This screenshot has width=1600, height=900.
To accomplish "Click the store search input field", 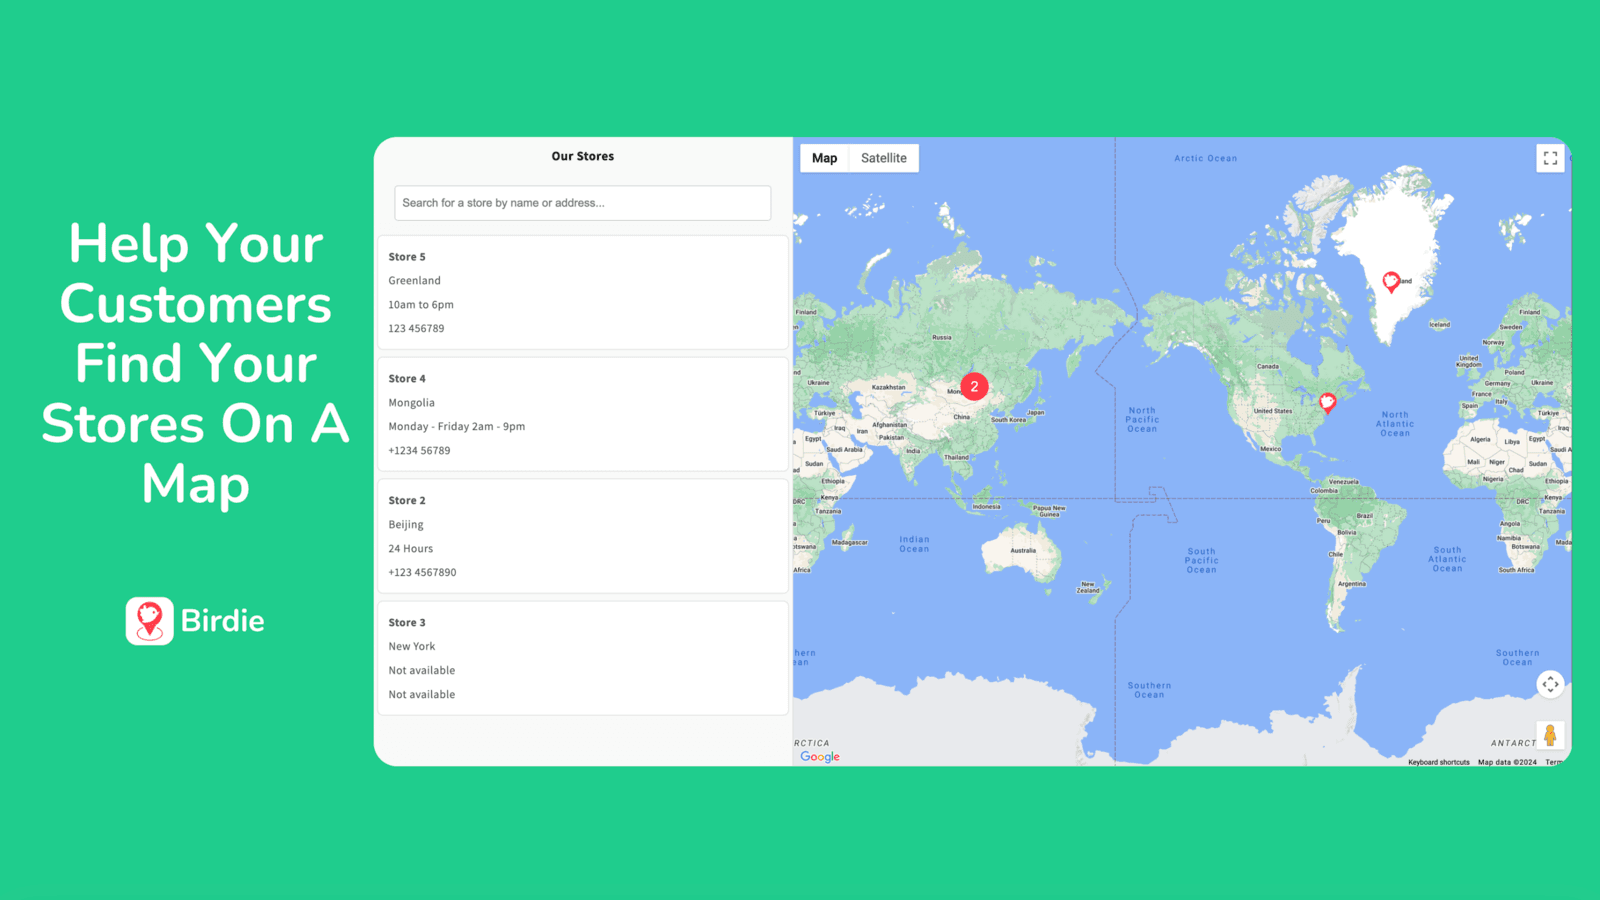I will [582, 203].
